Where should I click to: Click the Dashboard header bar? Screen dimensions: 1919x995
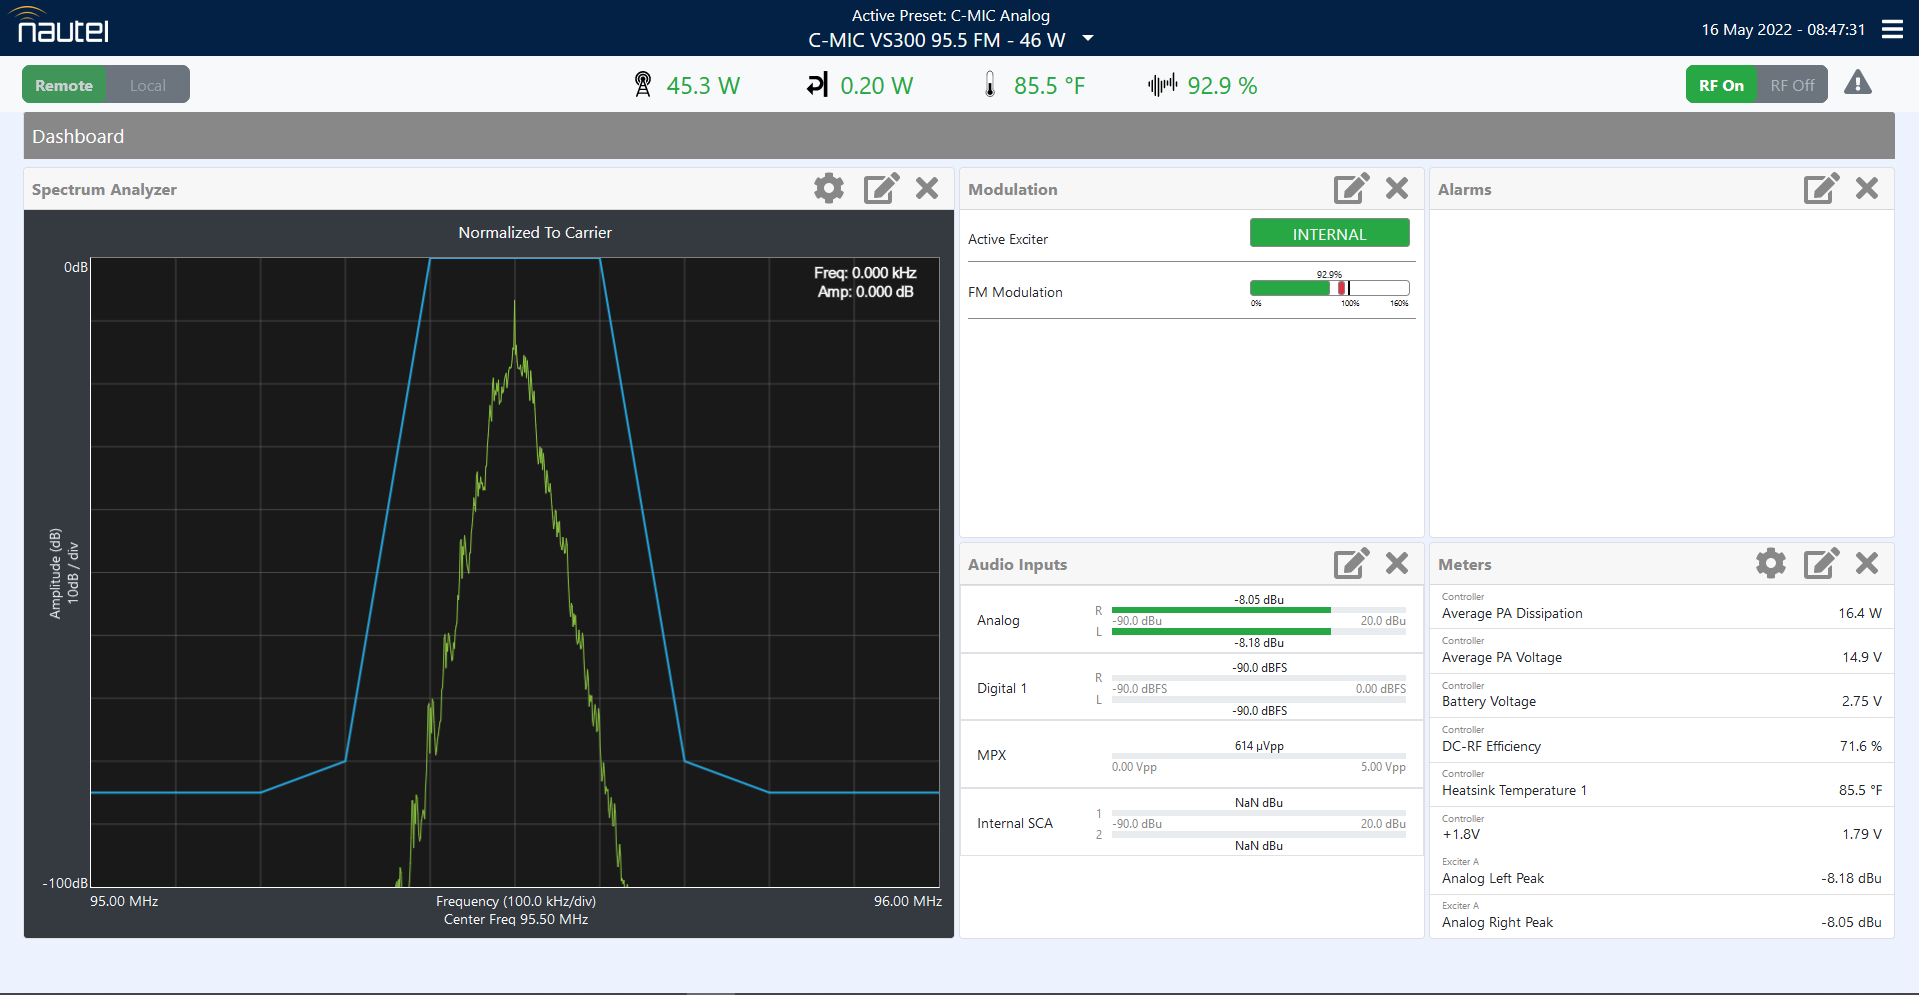959,136
